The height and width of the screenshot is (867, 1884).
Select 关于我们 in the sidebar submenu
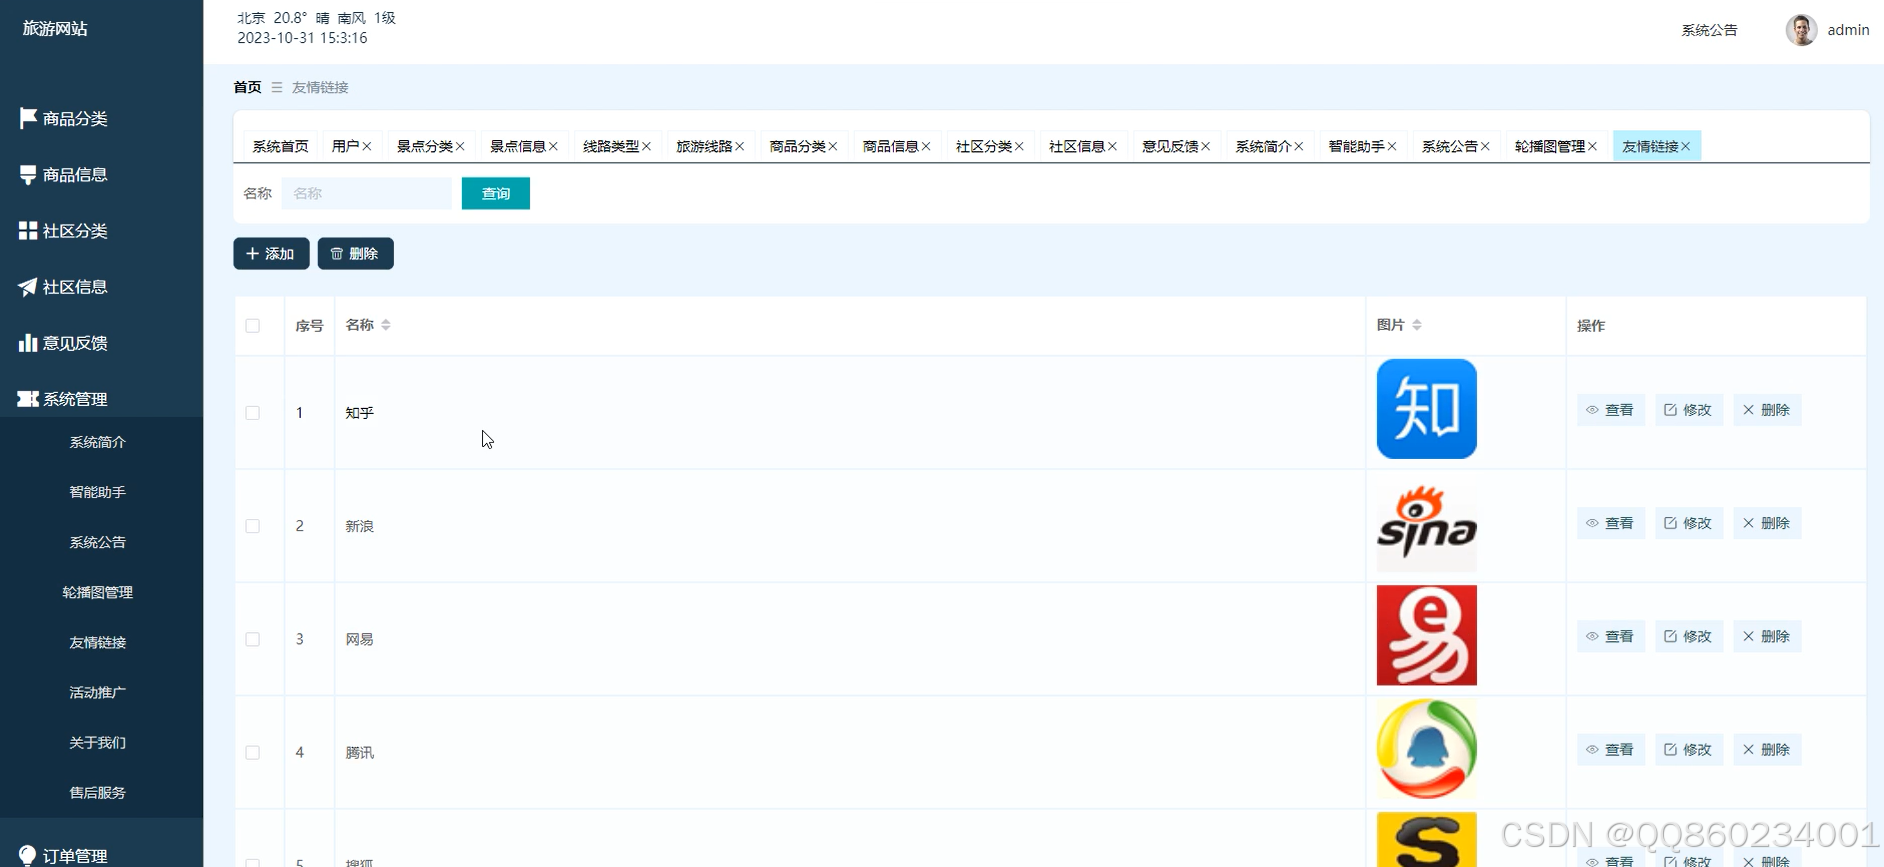click(x=98, y=742)
